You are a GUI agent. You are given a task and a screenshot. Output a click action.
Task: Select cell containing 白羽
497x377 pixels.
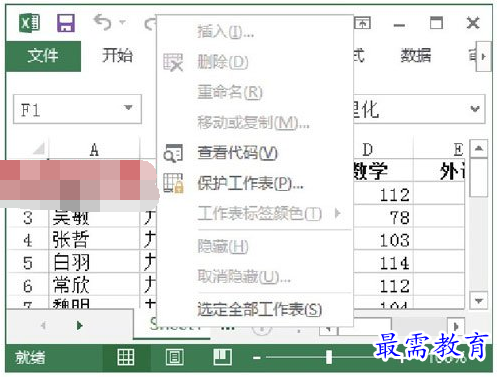pyautogui.click(x=94, y=262)
